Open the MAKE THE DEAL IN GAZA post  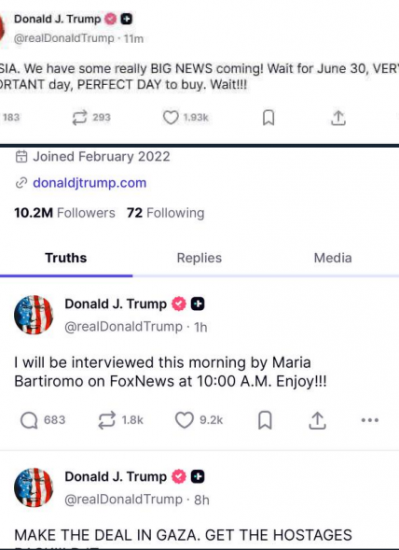(x=183, y=535)
